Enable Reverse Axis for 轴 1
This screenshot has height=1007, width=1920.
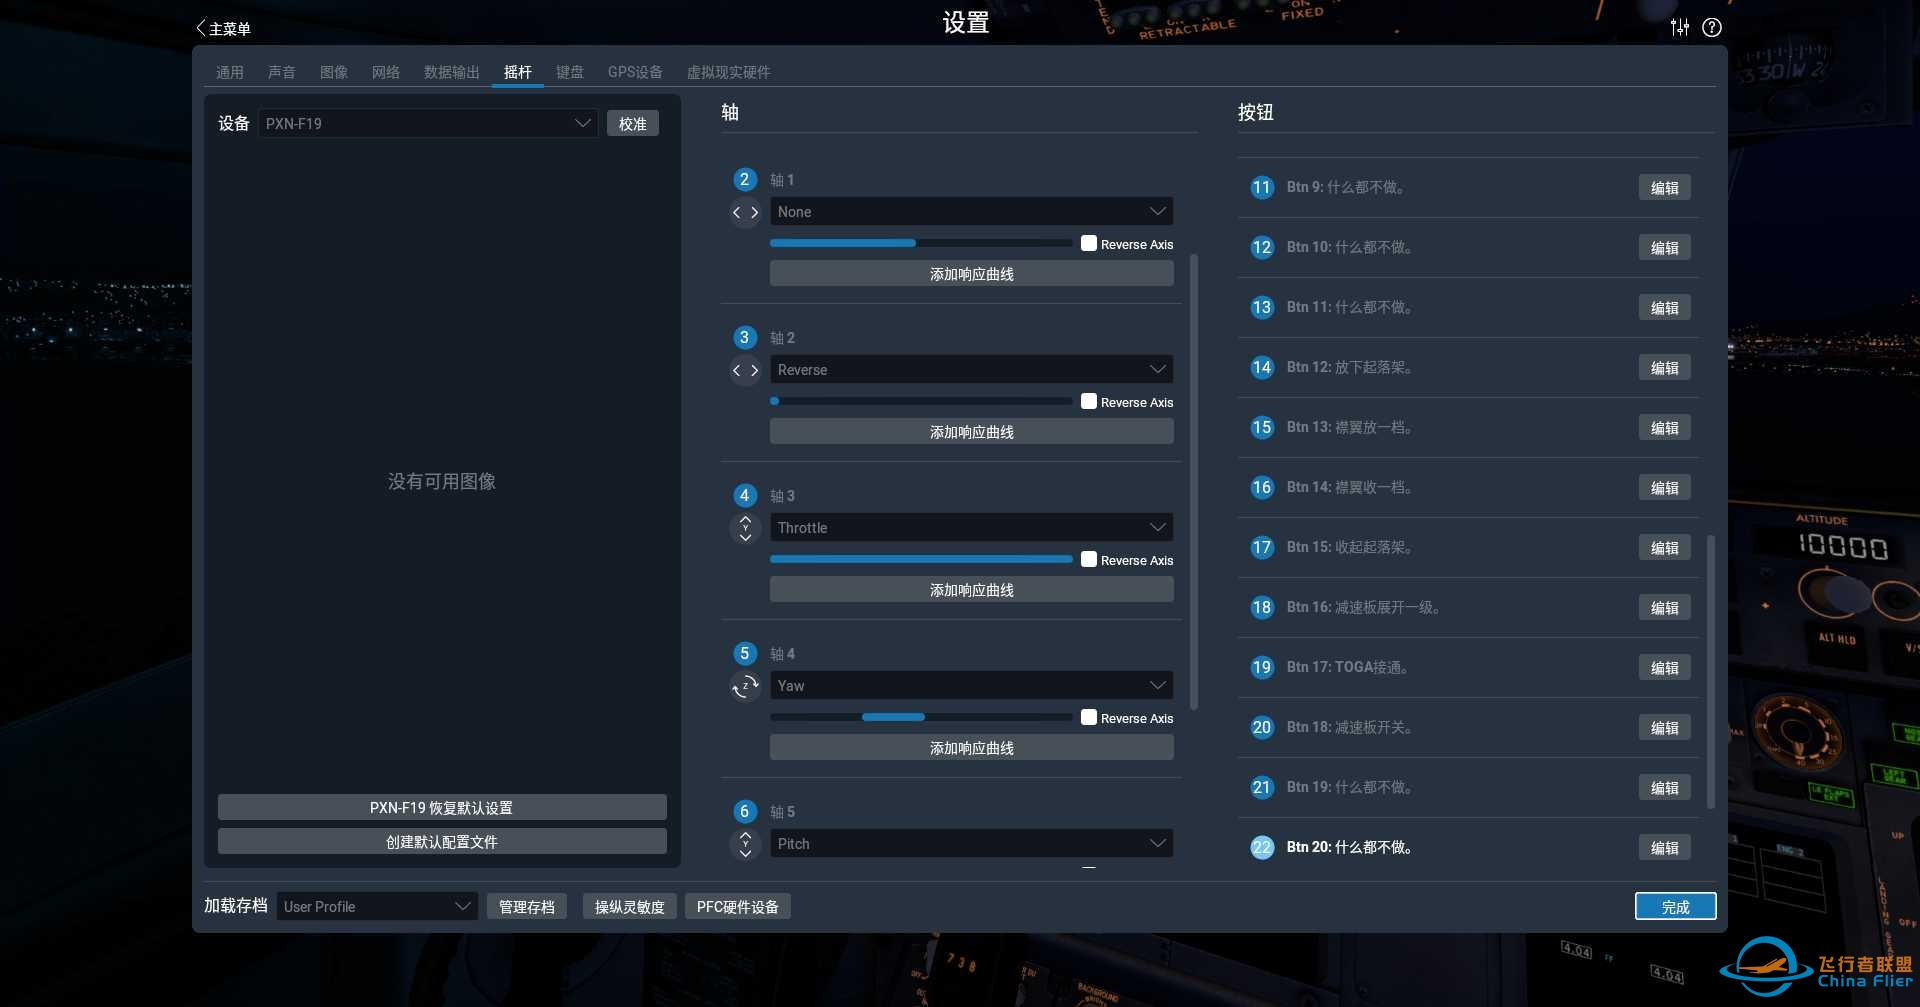coord(1088,243)
